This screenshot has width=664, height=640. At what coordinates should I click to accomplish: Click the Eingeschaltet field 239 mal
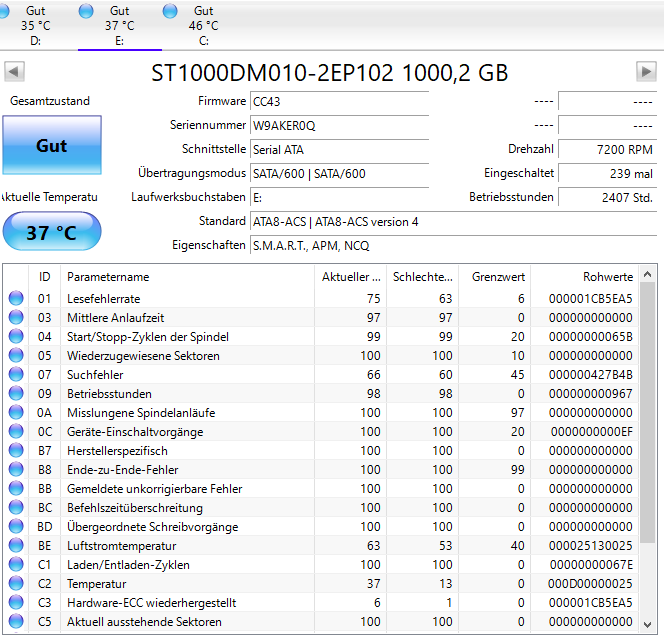pos(608,174)
